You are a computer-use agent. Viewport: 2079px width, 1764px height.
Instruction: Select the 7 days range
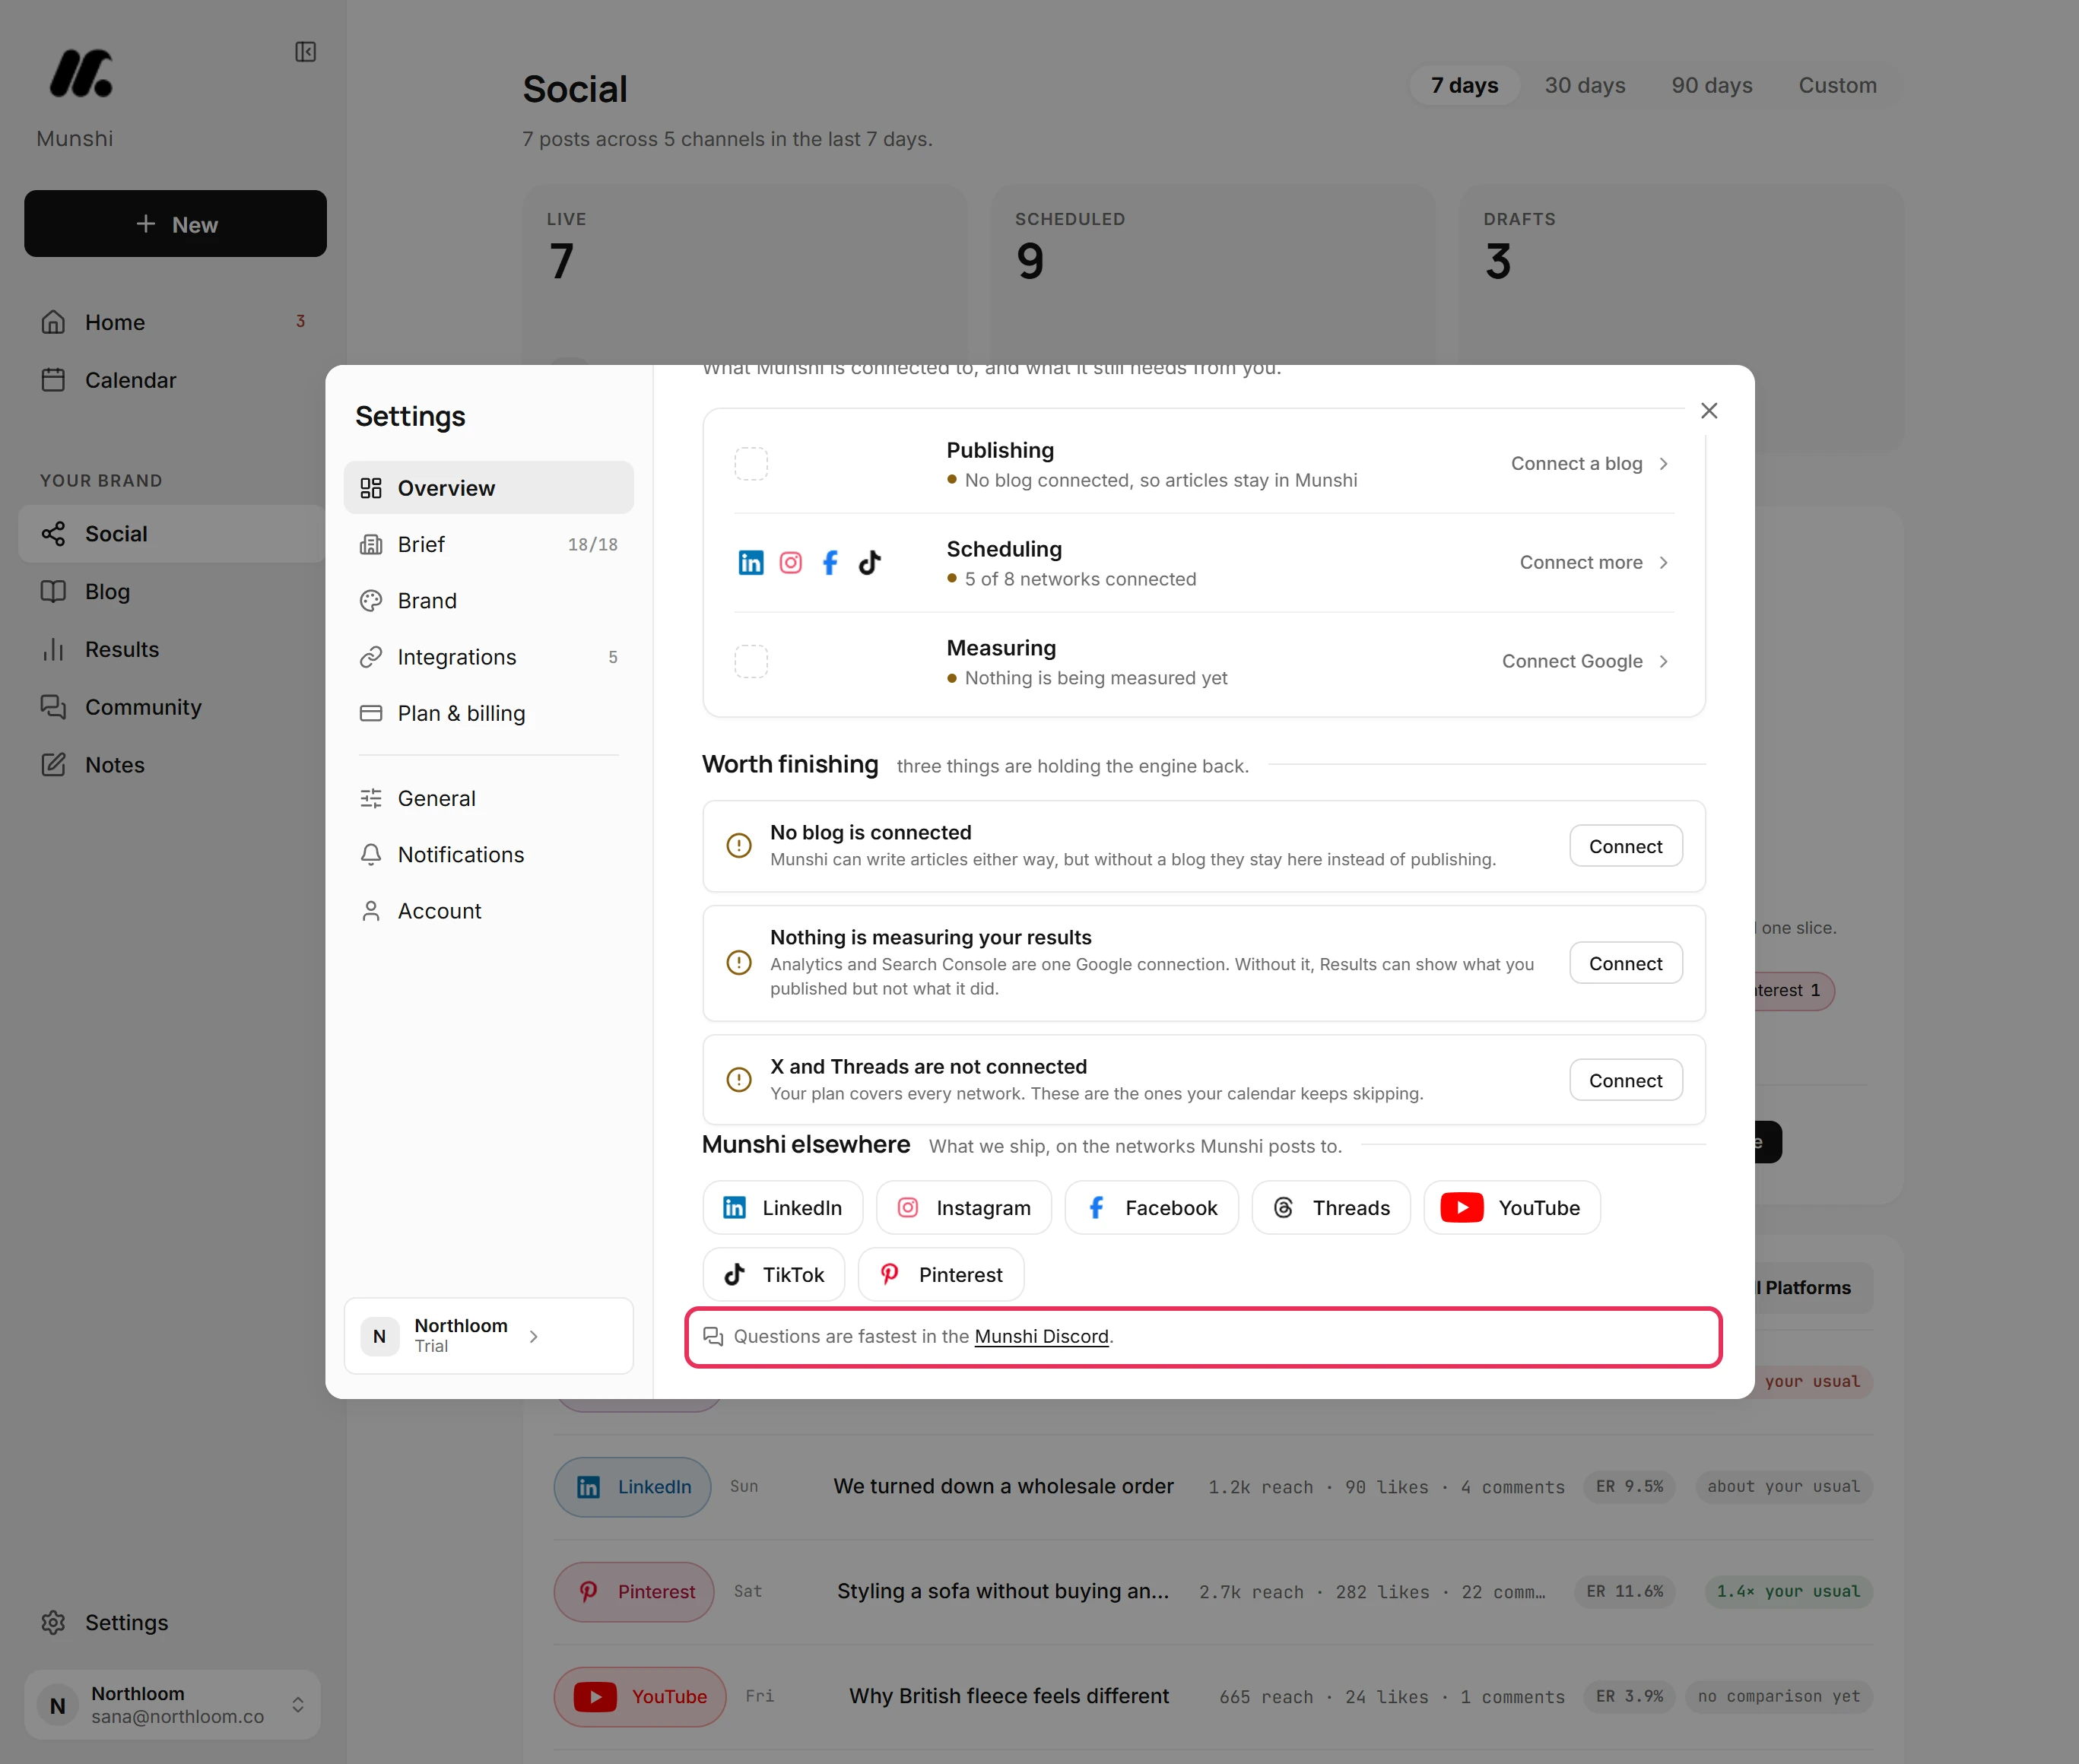click(x=1464, y=85)
